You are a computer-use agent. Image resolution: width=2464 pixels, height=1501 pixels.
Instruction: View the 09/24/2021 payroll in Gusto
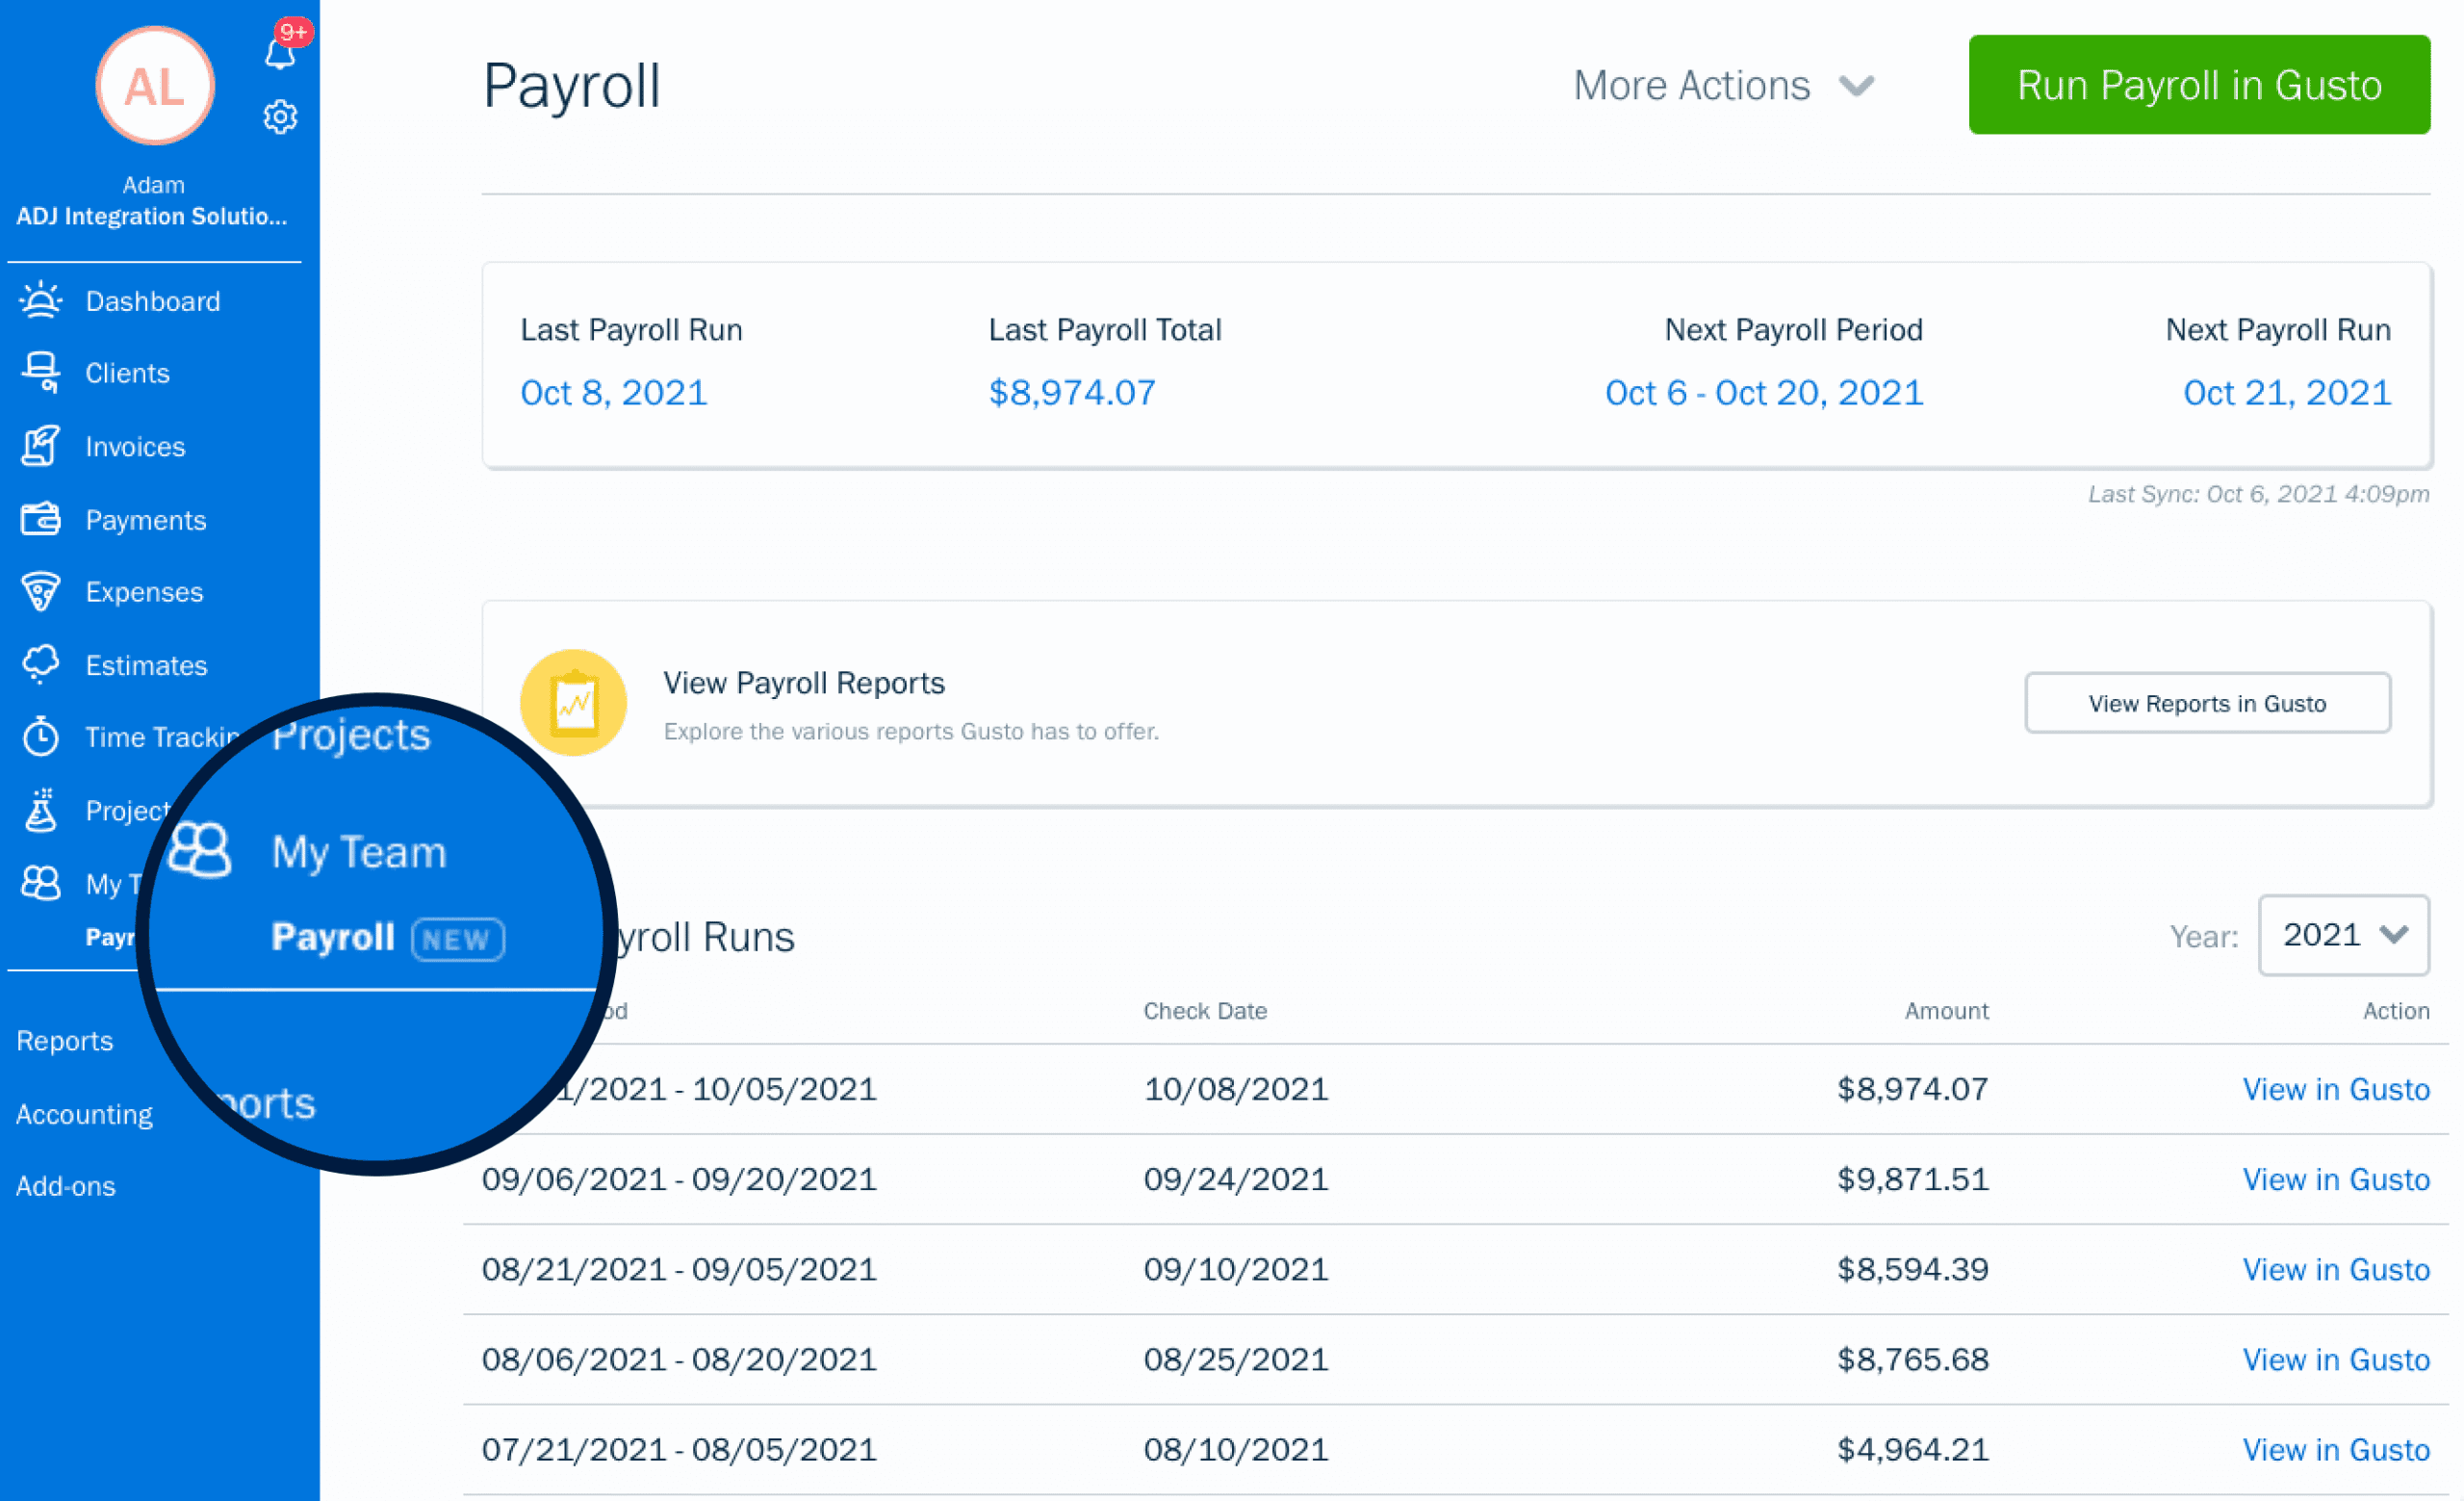[2335, 1180]
